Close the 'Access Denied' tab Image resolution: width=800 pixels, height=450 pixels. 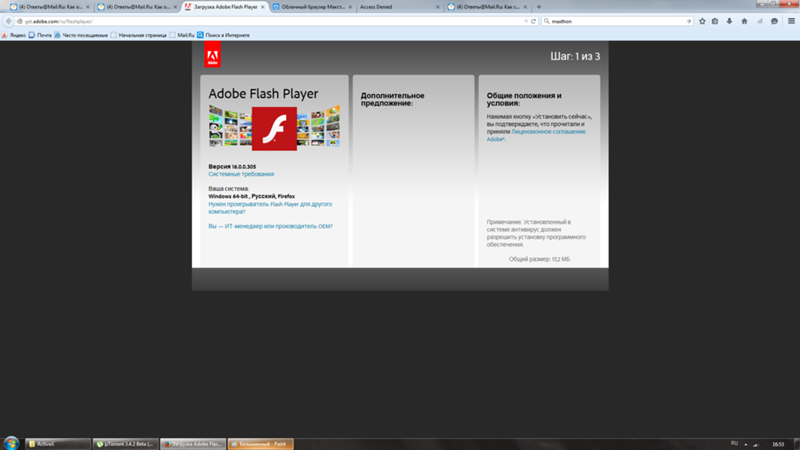coord(437,7)
